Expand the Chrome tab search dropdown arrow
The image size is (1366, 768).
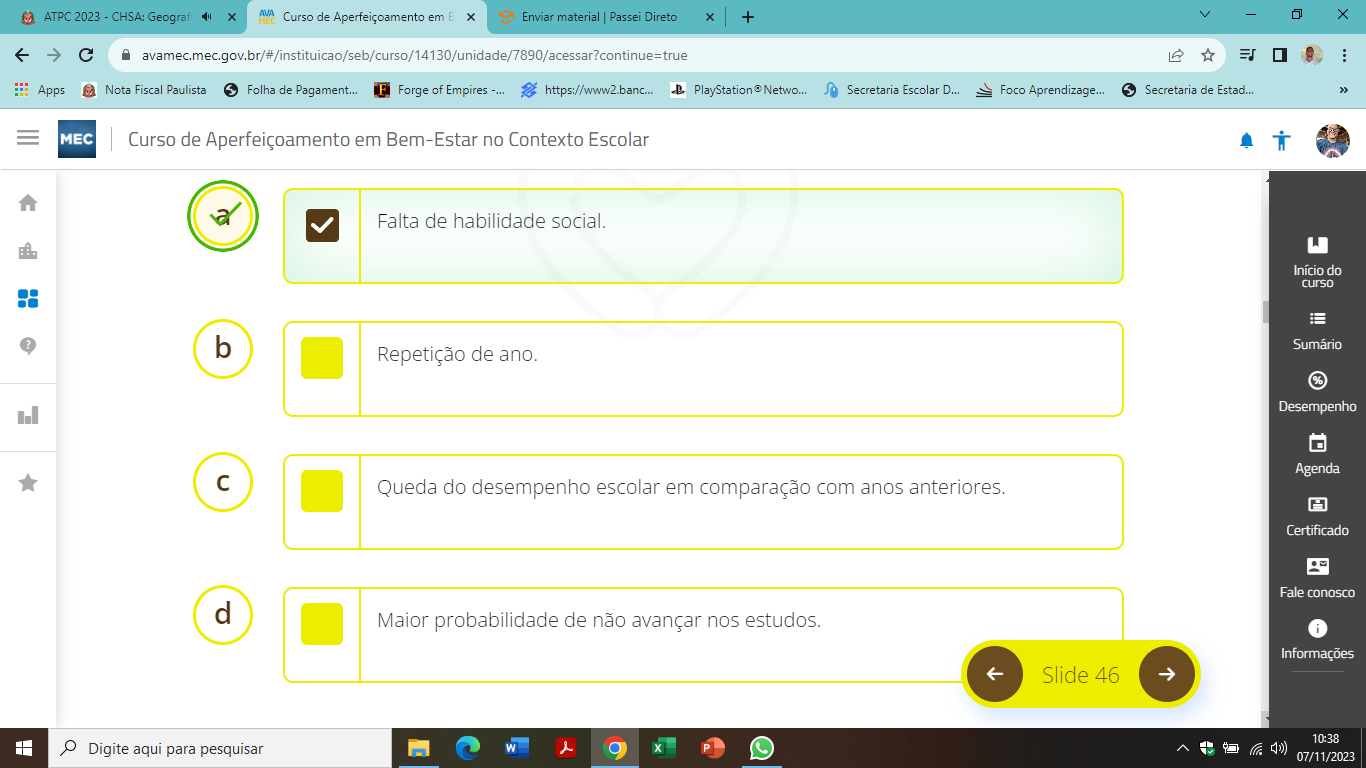tap(1204, 16)
